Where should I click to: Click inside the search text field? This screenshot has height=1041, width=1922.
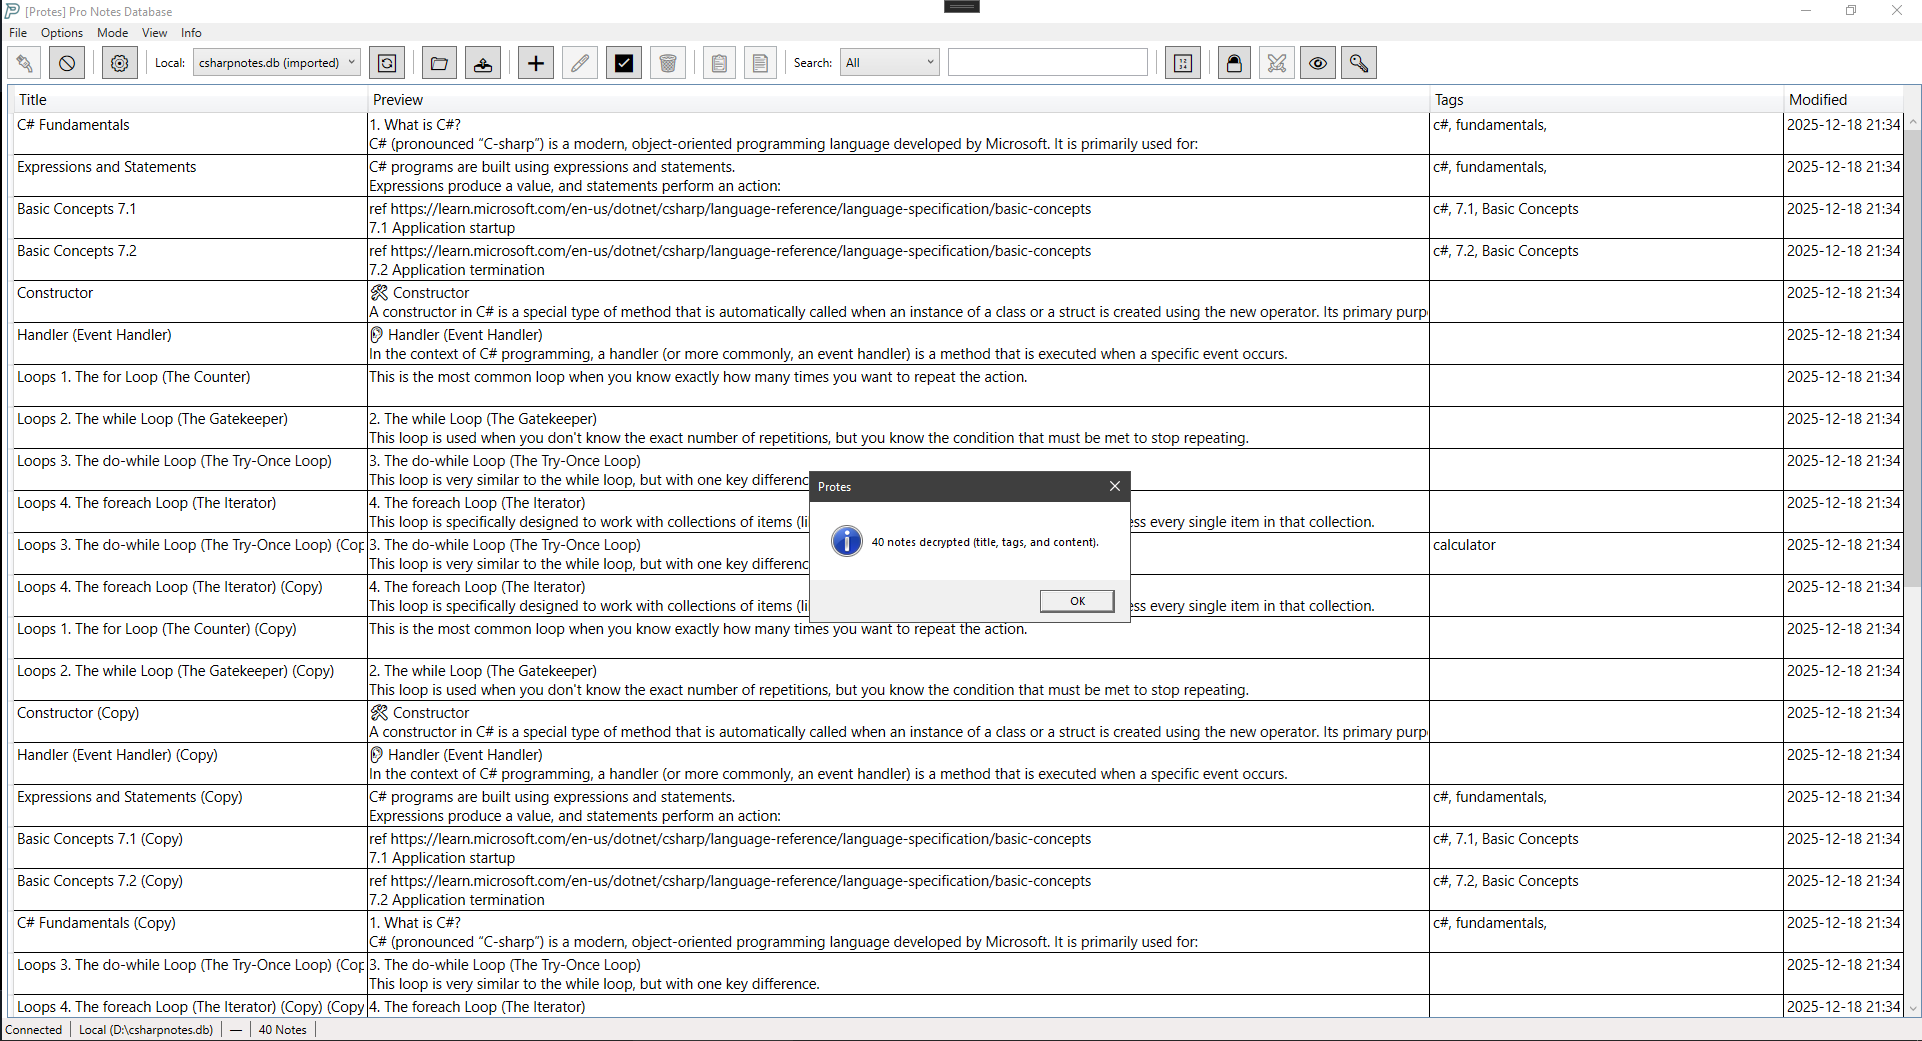(x=1048, y=63)
